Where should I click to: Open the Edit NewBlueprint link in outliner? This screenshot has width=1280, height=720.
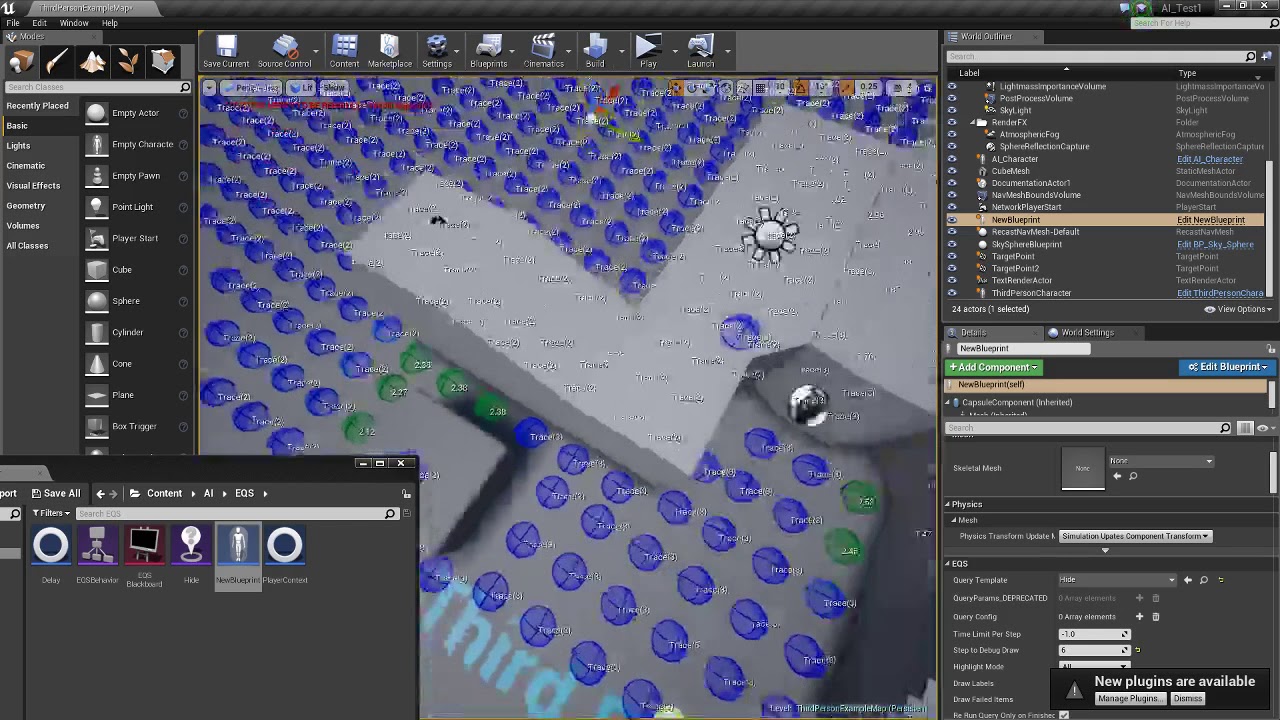coord(1211,220)
